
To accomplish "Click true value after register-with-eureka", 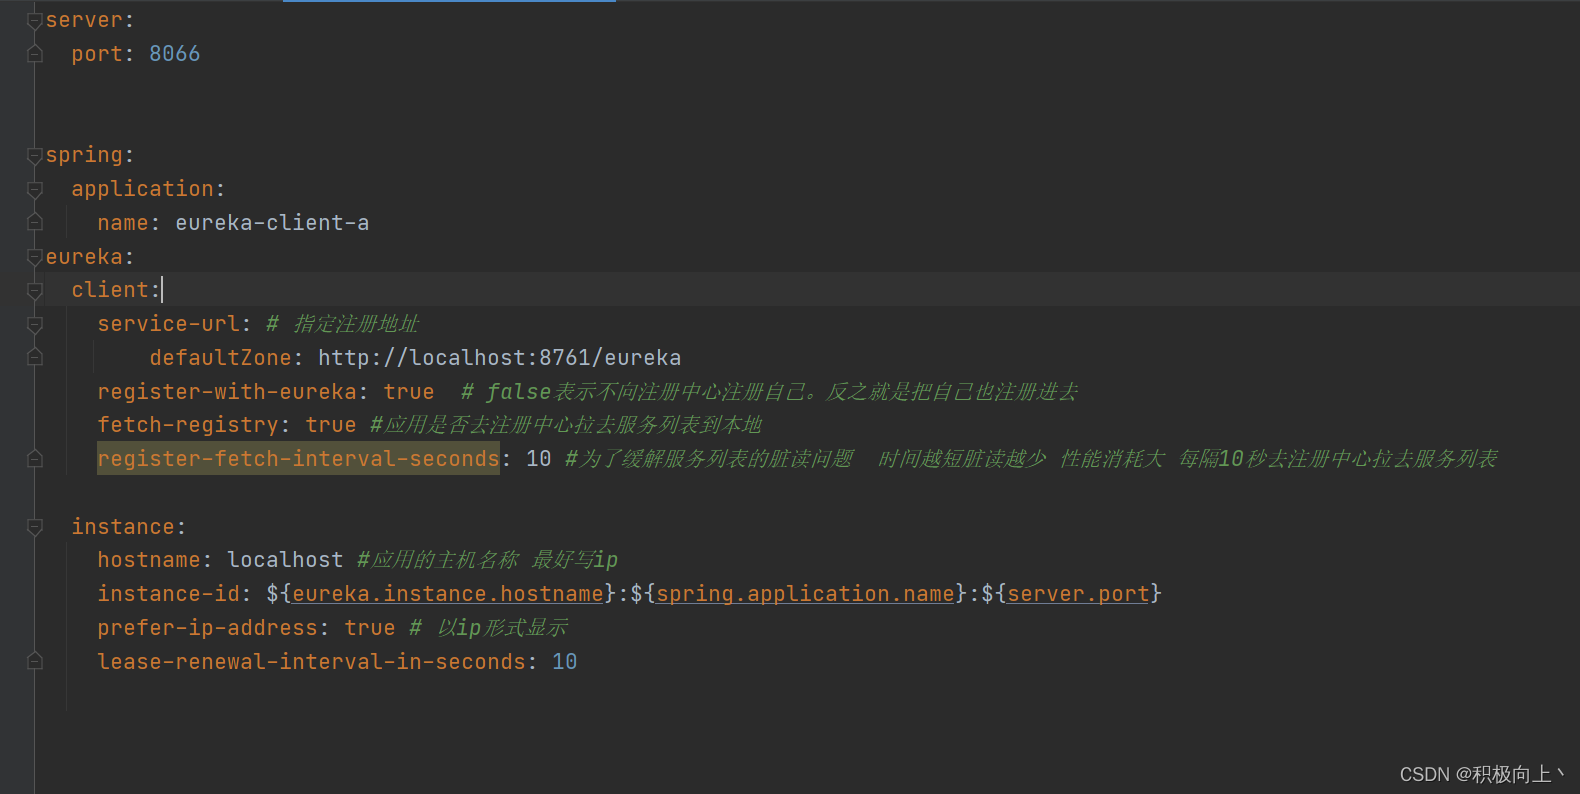I will (x=409, y=392).
